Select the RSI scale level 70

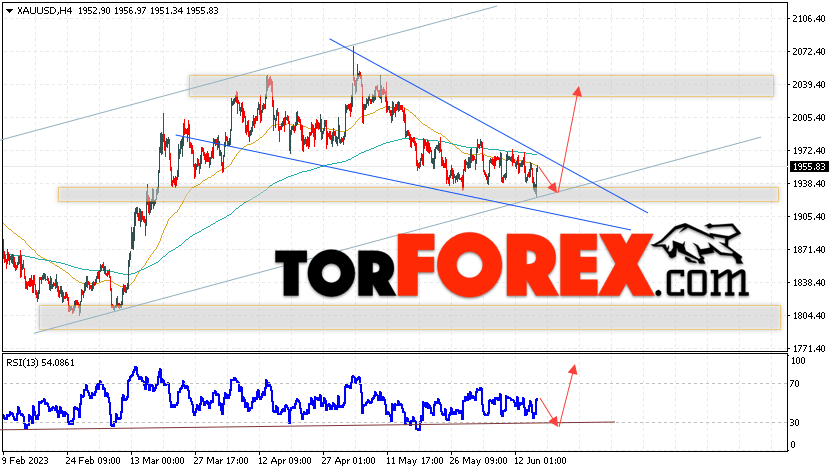pyautogui.click(x=795, y=384)
